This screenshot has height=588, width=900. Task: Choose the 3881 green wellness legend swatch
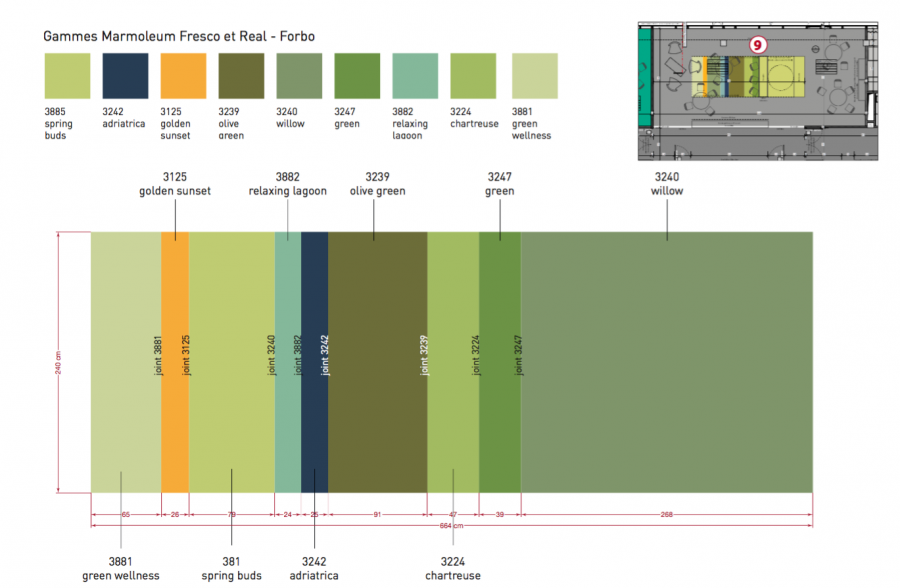tap(534, 76)
